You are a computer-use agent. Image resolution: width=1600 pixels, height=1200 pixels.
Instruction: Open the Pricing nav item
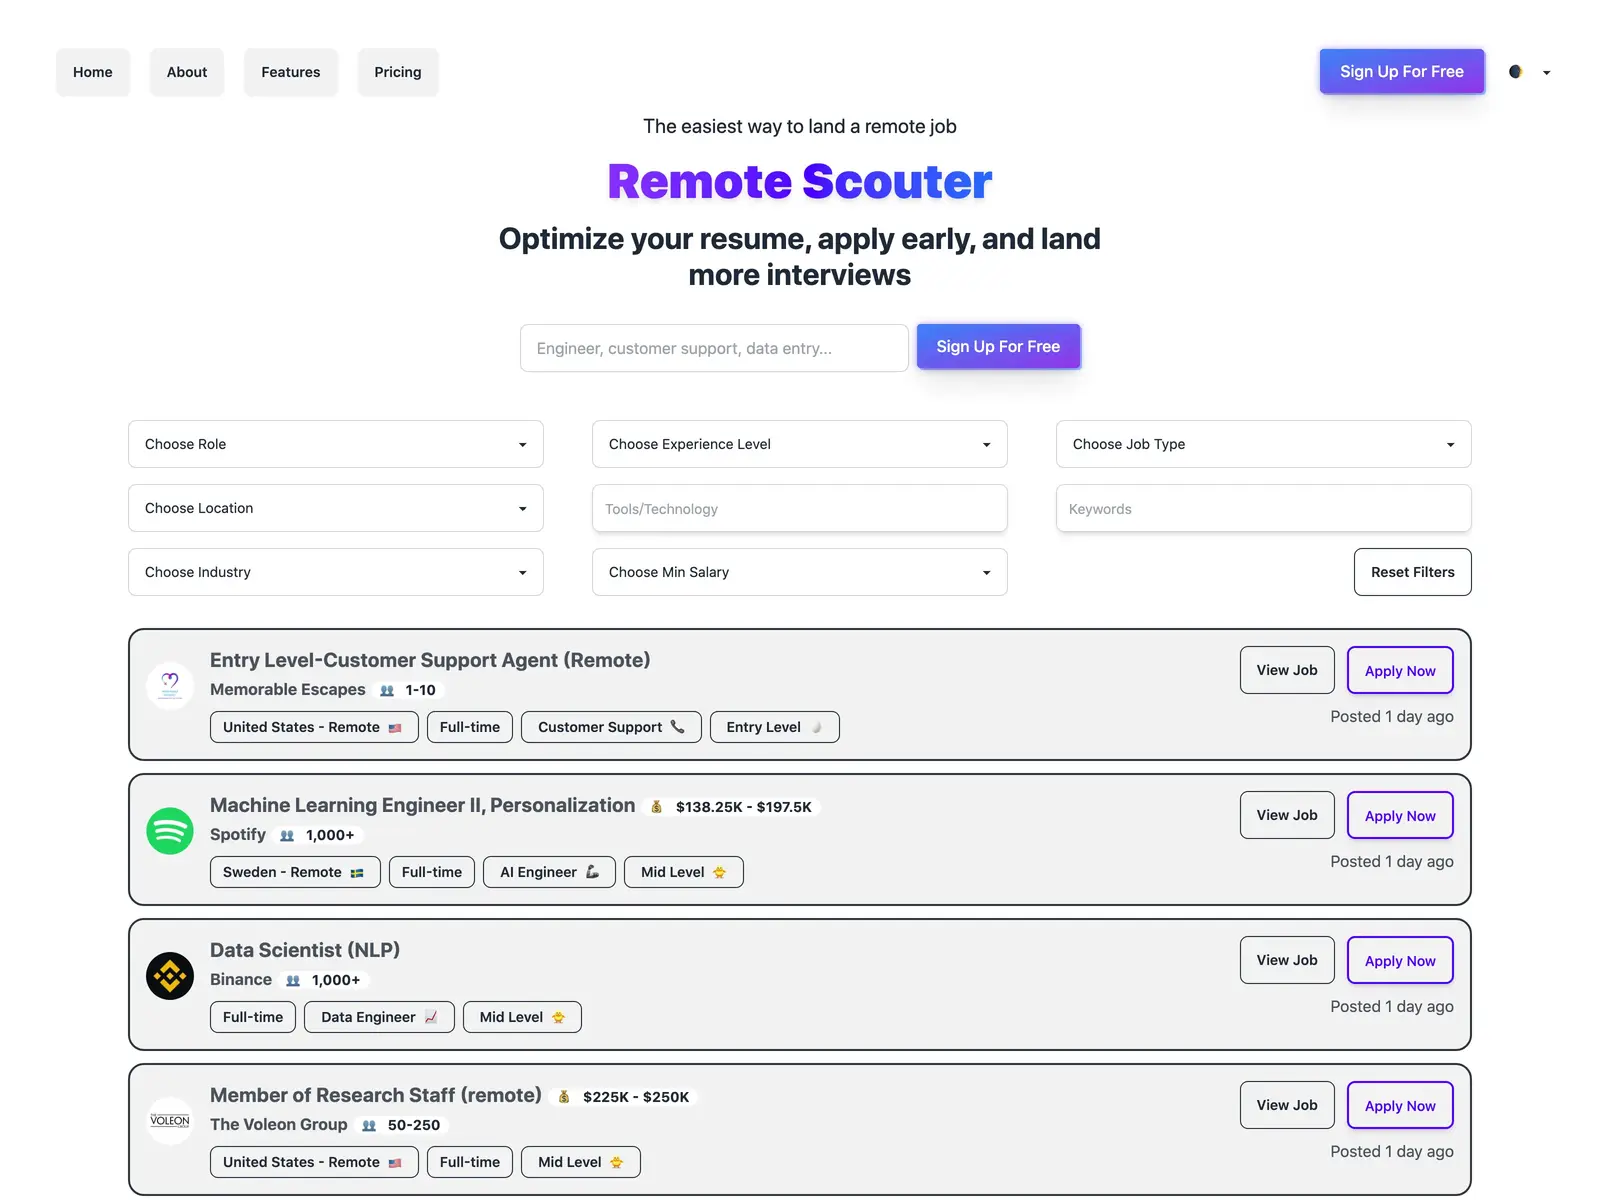tap(398, 72)
